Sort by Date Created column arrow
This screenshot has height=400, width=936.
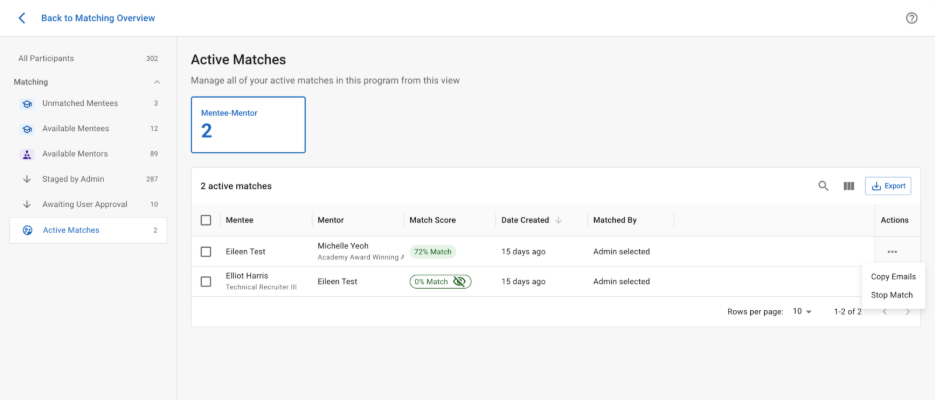(x=558, y=220)
